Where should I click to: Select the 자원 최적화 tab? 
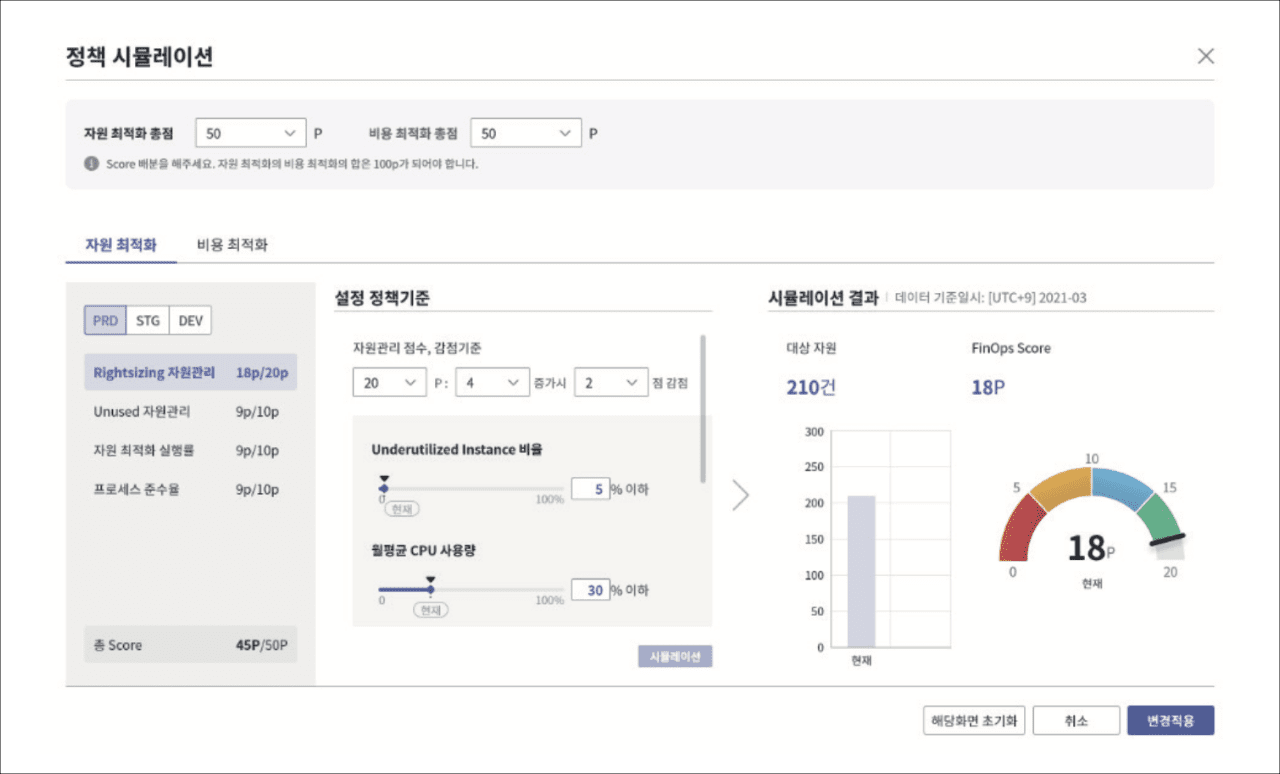pyautogui.click(x=121, y=244)
